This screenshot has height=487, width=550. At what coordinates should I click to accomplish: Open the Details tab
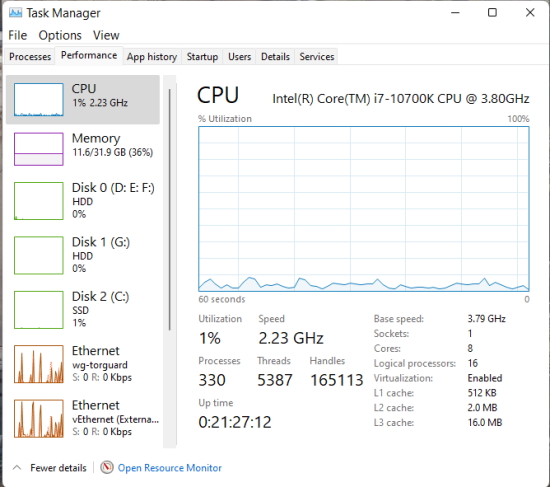[275, 56]
